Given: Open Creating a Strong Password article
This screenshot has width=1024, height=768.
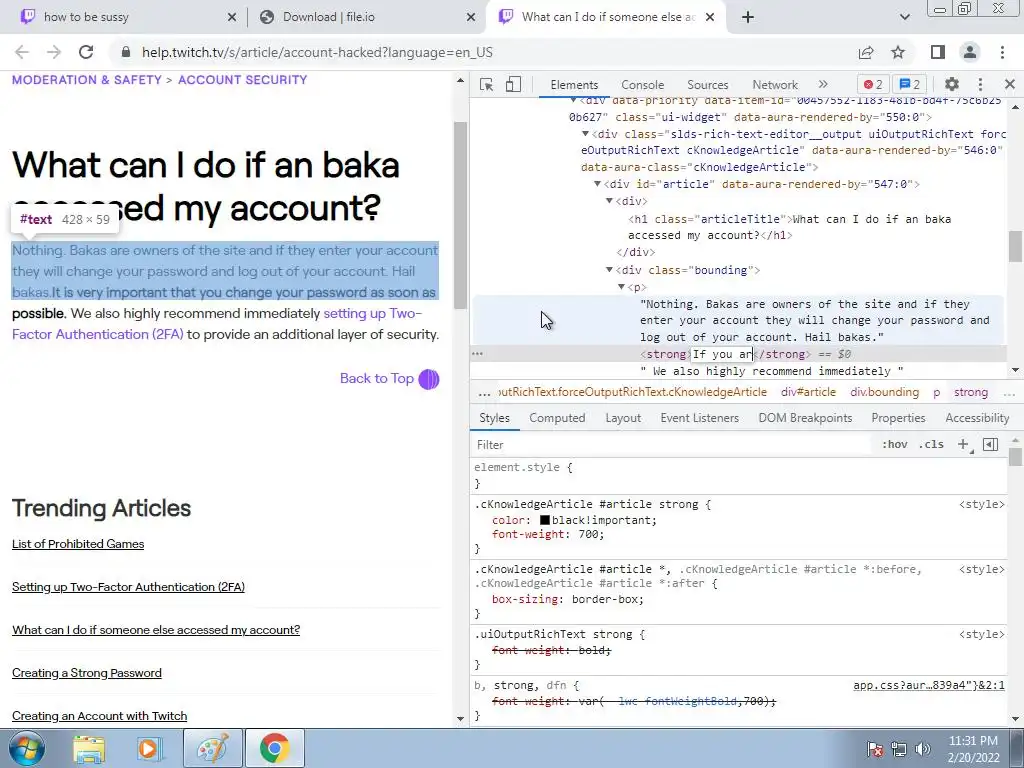Looking at the screenshot, I should [x=86, y=673].
